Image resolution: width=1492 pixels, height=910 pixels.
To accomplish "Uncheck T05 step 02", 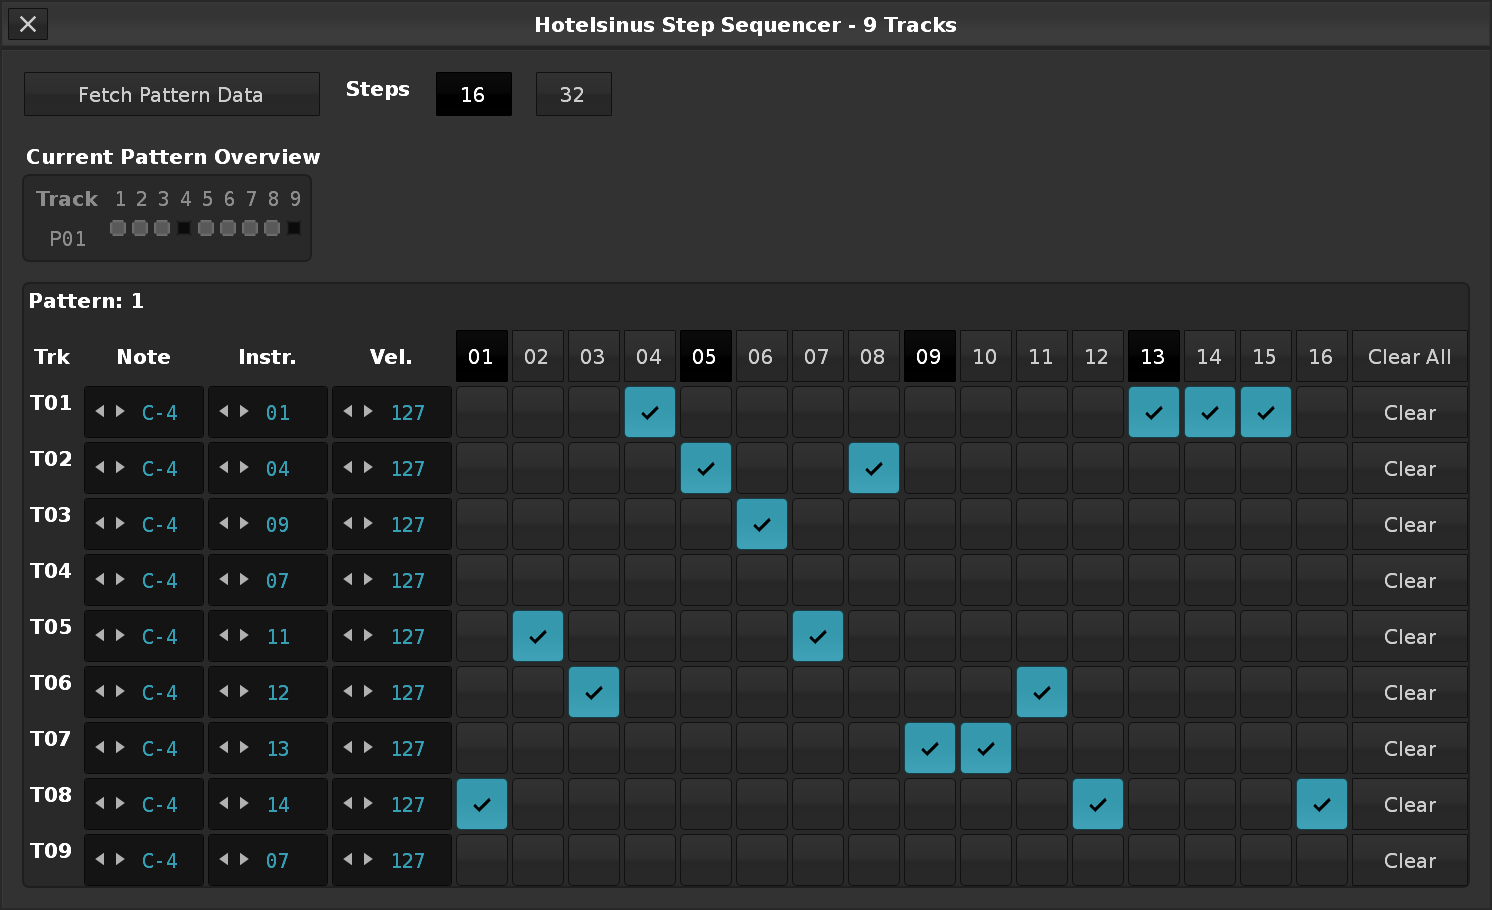I will (538, 636).
